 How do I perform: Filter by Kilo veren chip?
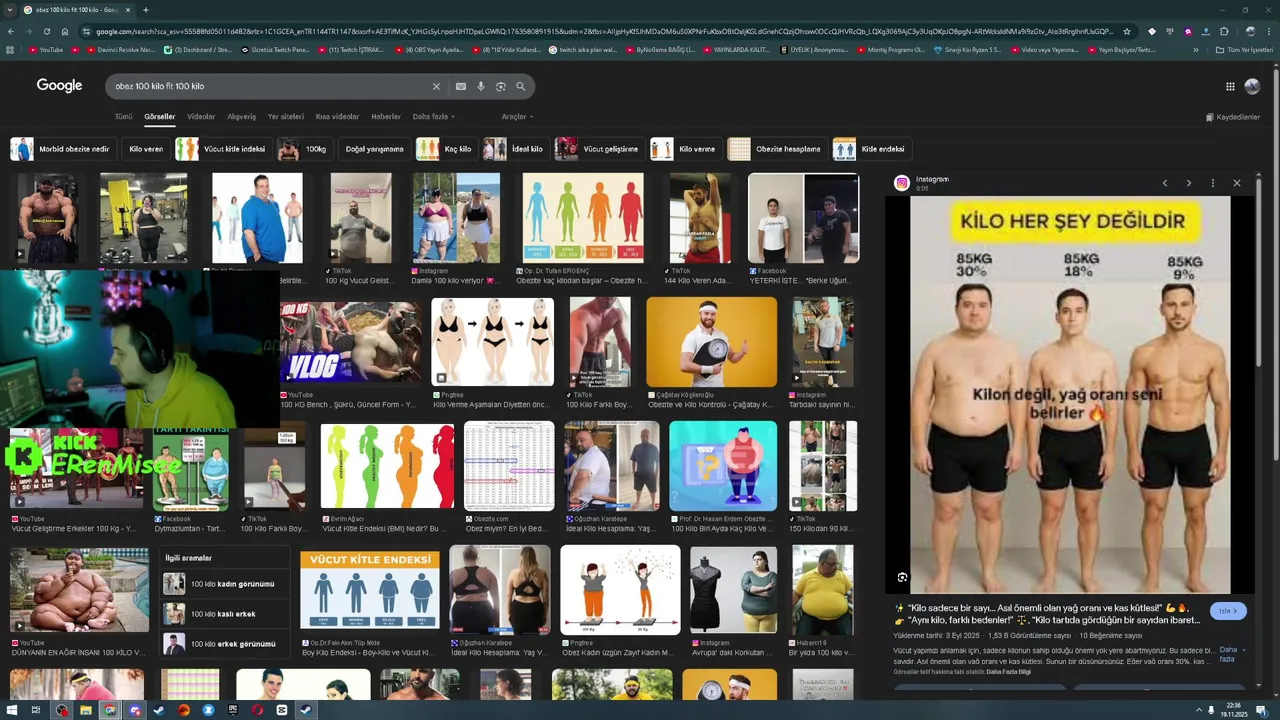click(146, 149)
